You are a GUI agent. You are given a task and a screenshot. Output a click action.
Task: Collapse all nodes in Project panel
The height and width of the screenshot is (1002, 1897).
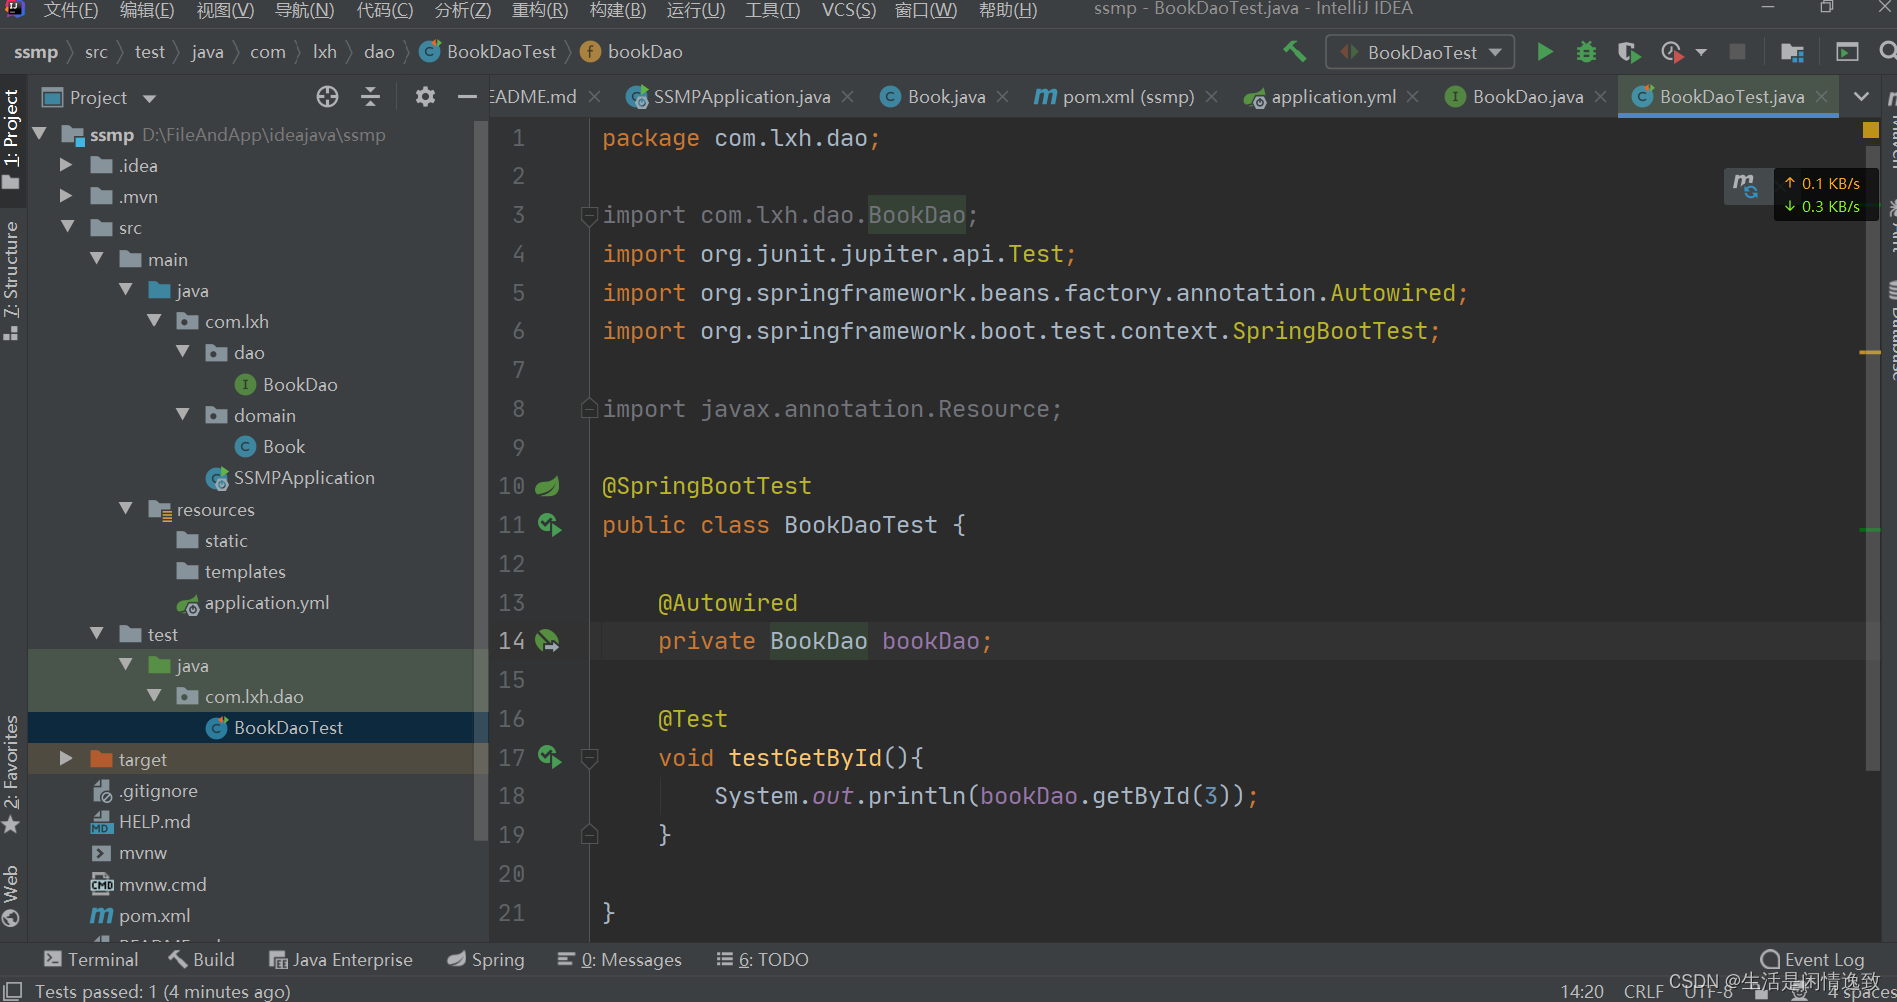370,96
